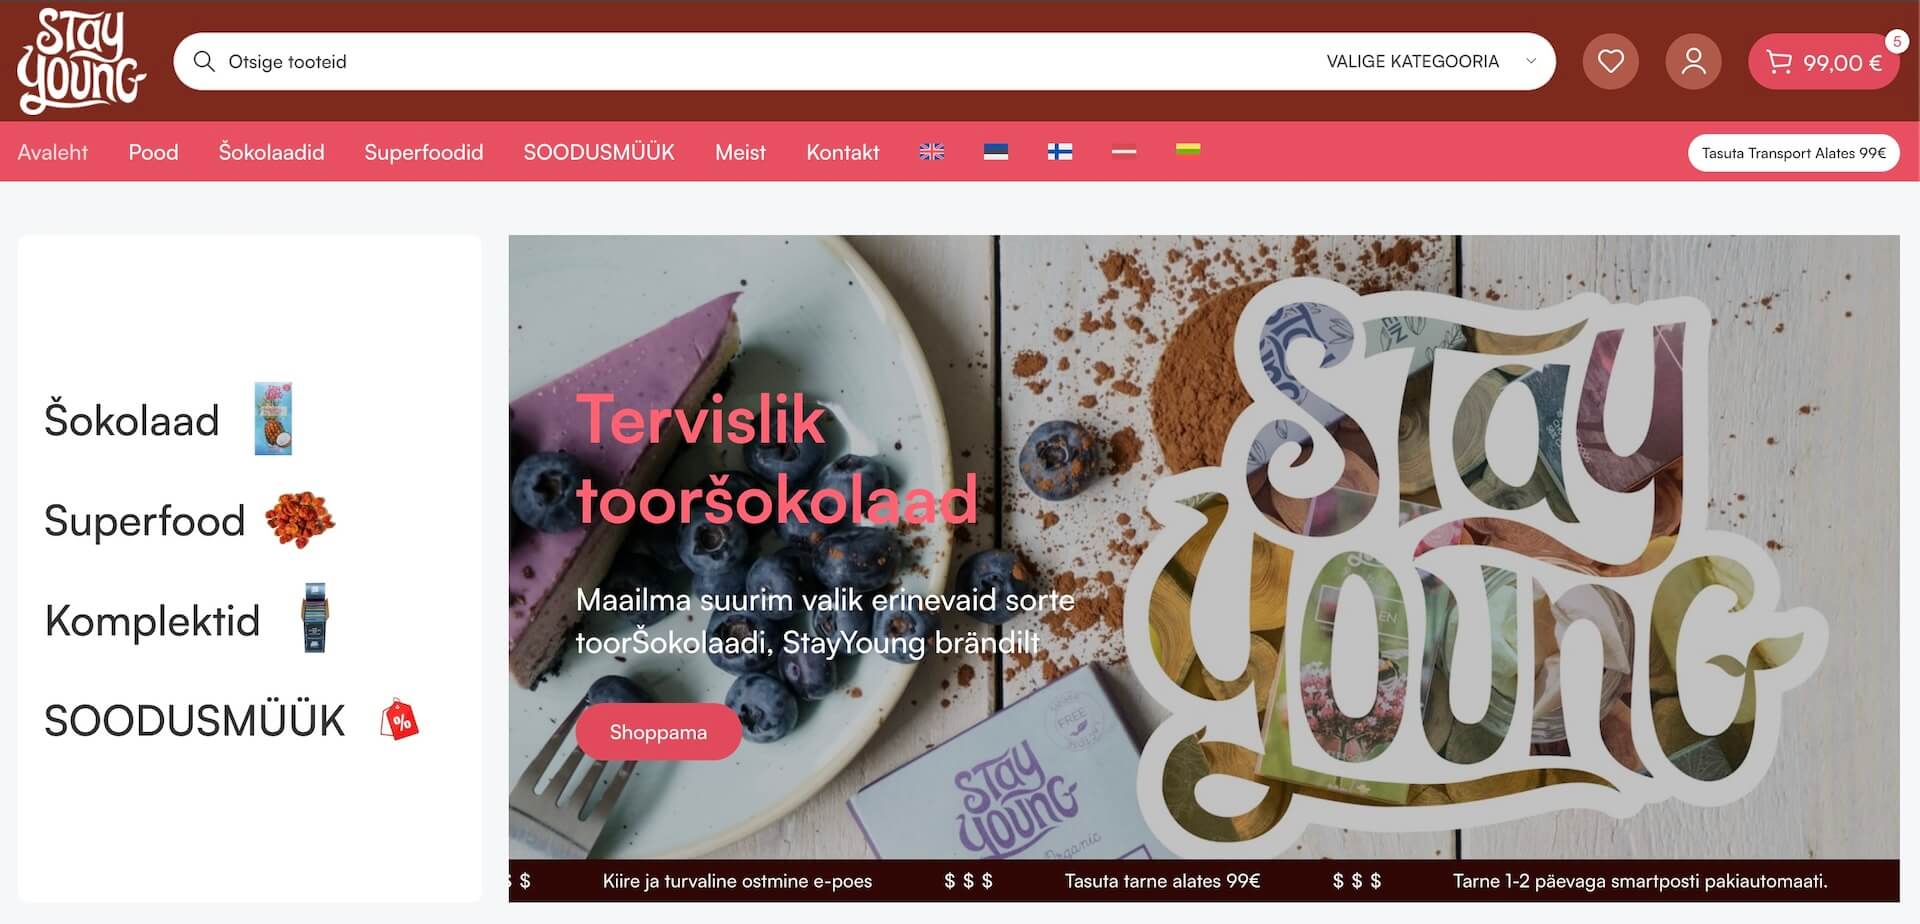The image size is (1920, 924).
Task: Click the search magnifier icon
Action: coord(204,62)
